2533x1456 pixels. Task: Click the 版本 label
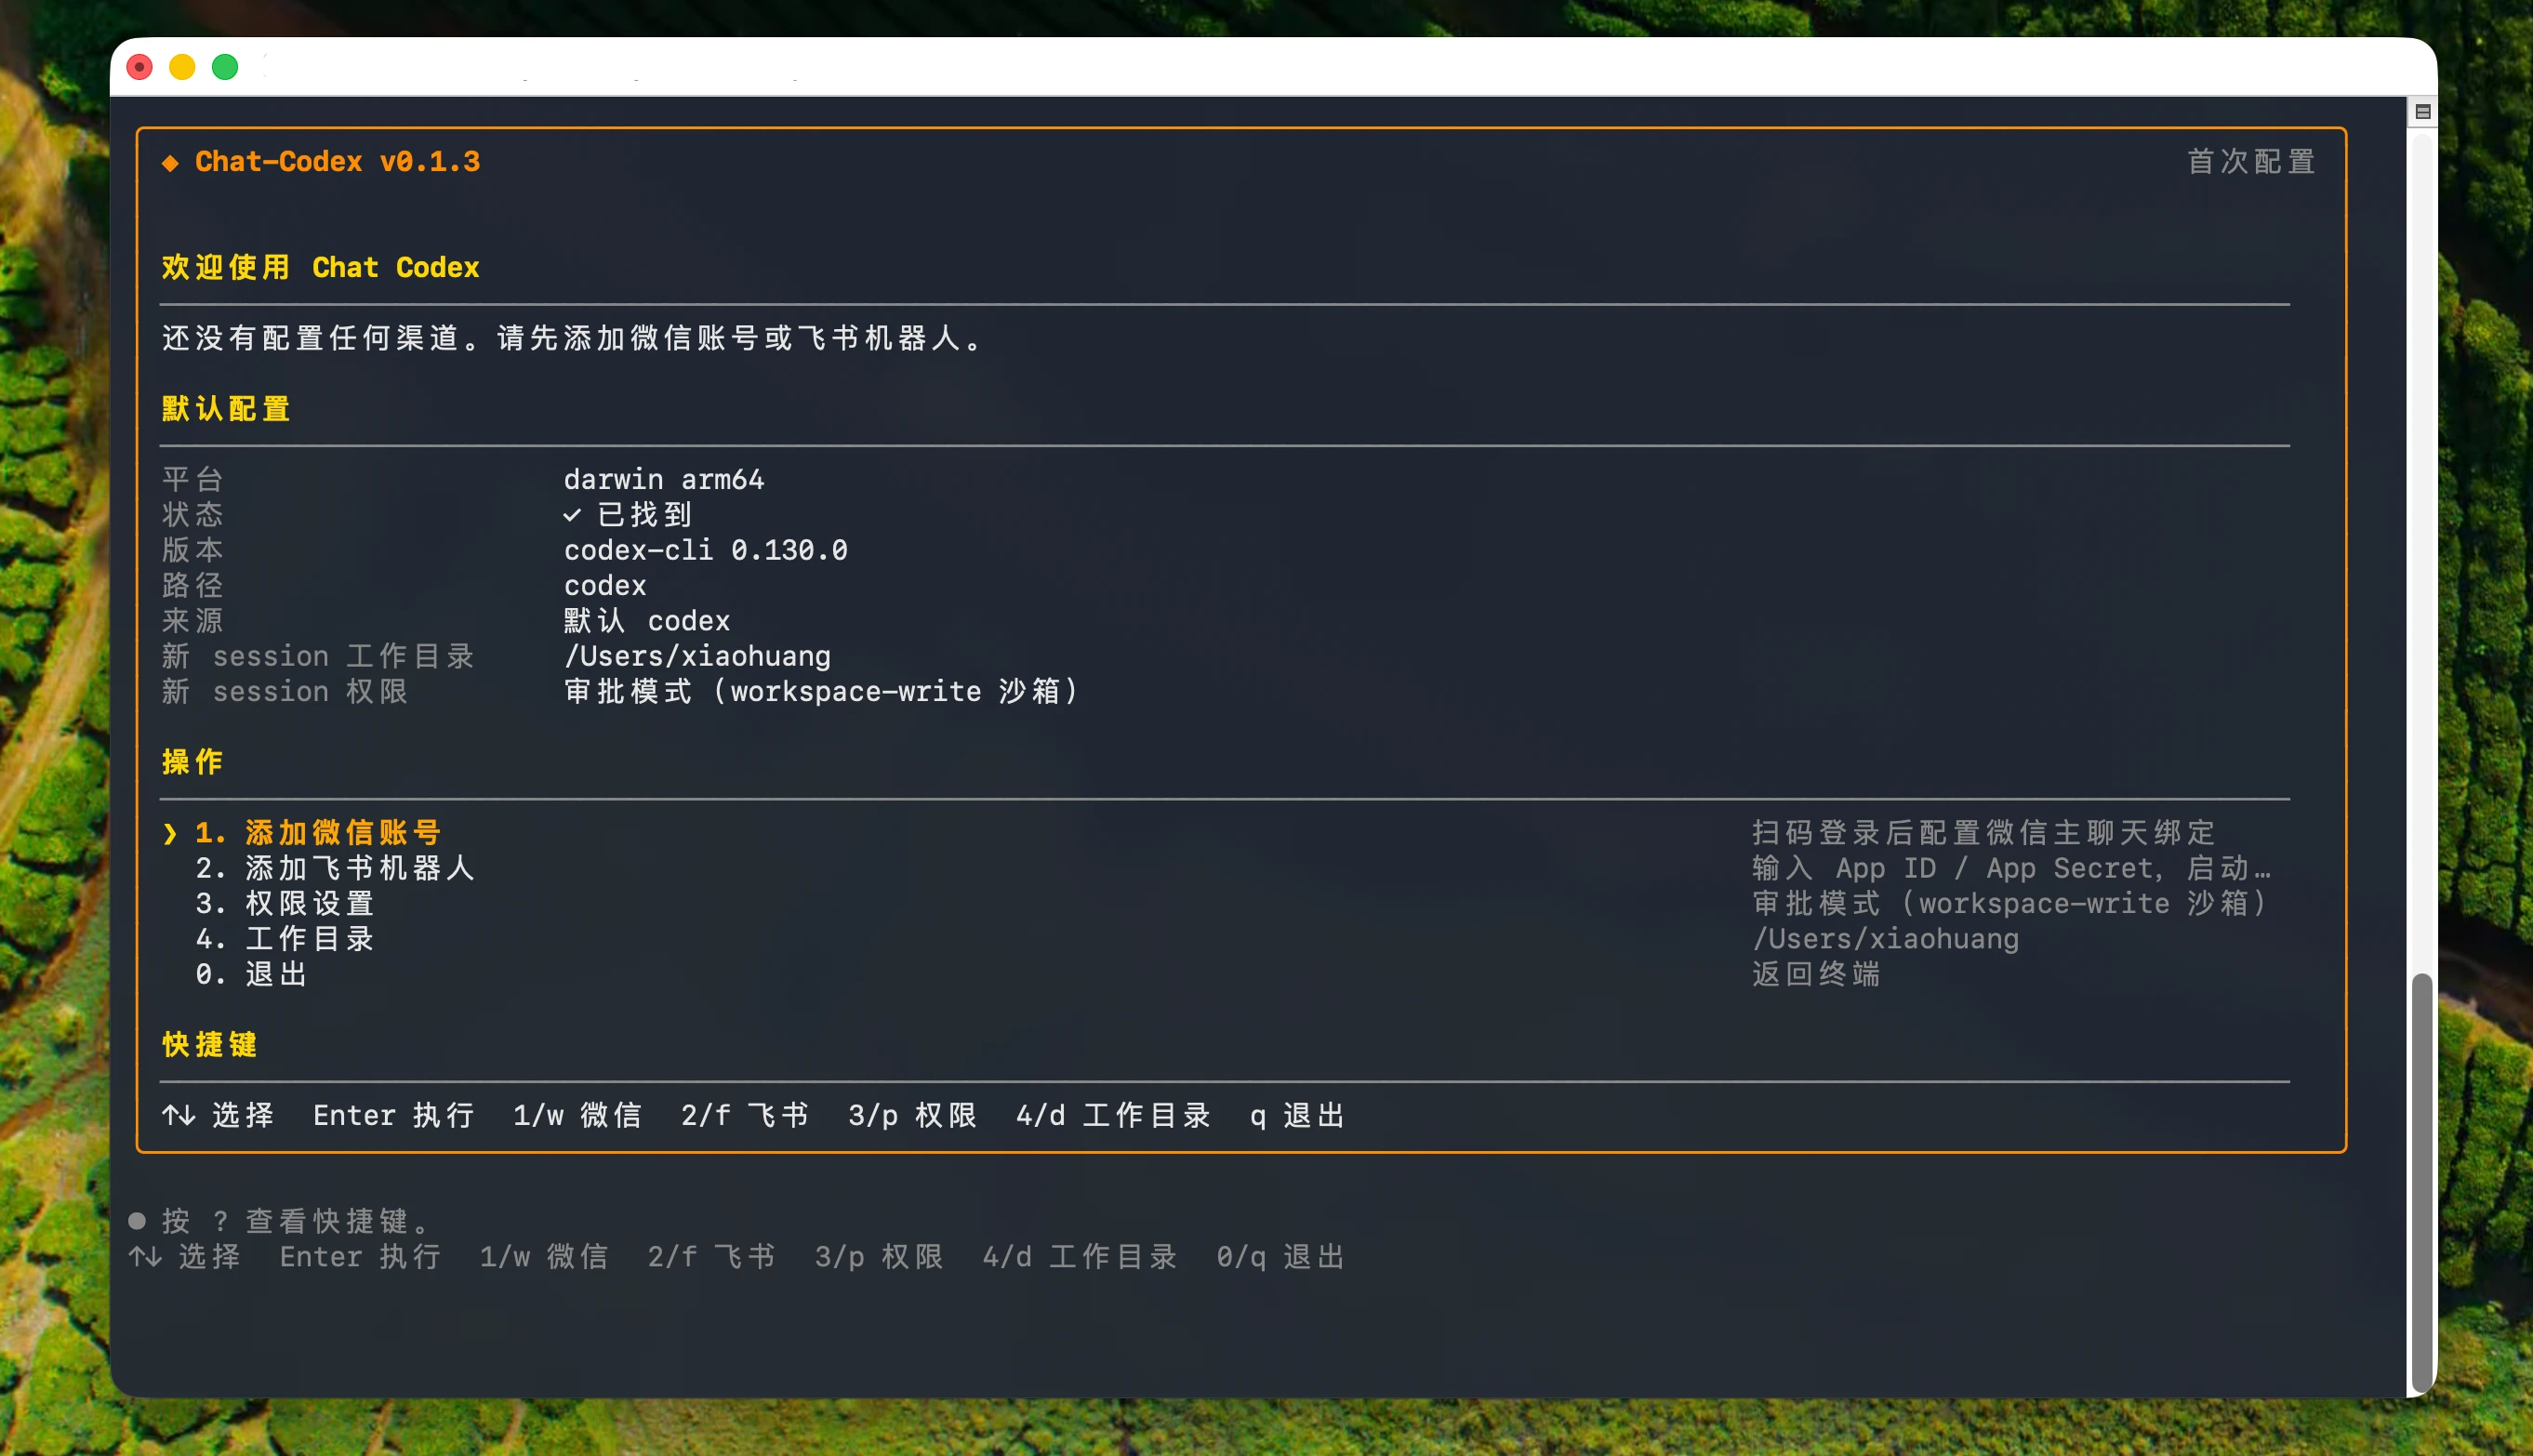point(192,550)
